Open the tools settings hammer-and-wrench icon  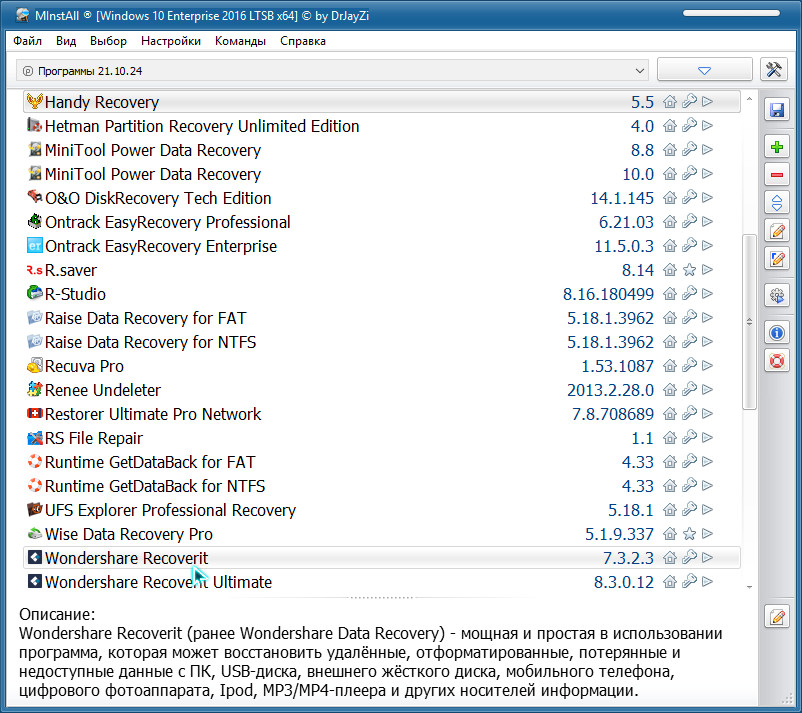click(x=775, y=70)
